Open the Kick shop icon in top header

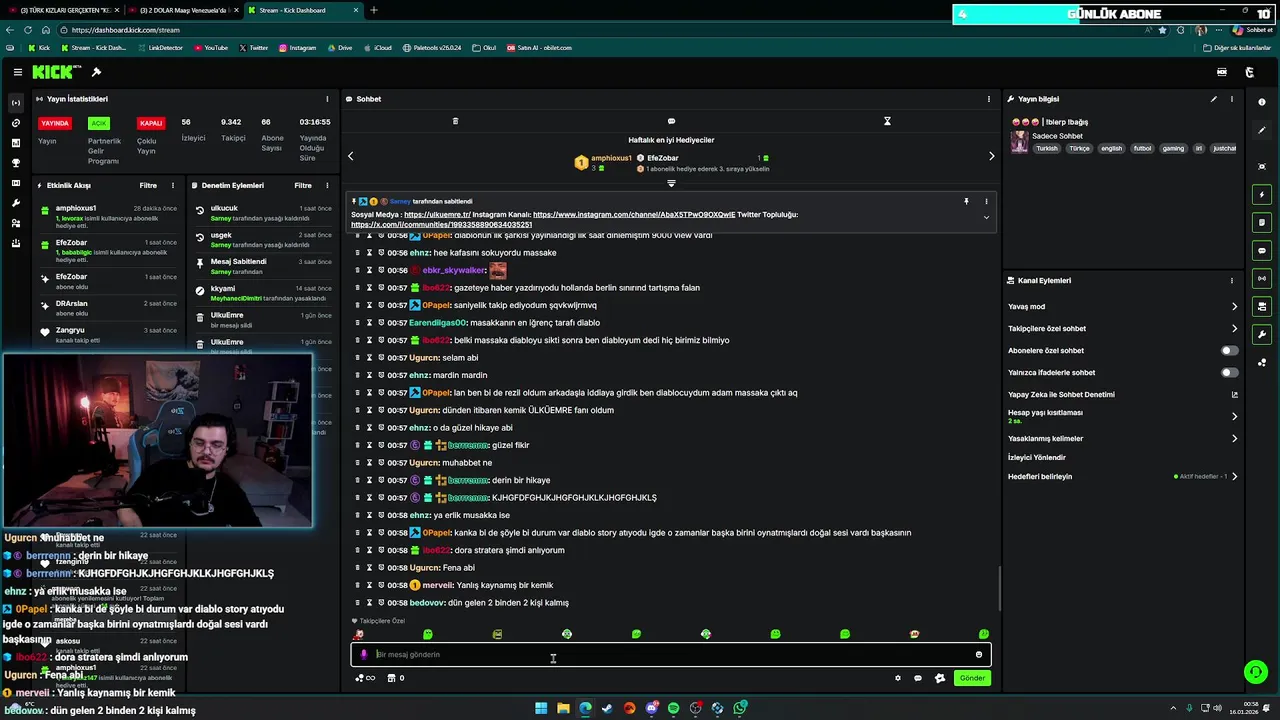pos(1221,72)
